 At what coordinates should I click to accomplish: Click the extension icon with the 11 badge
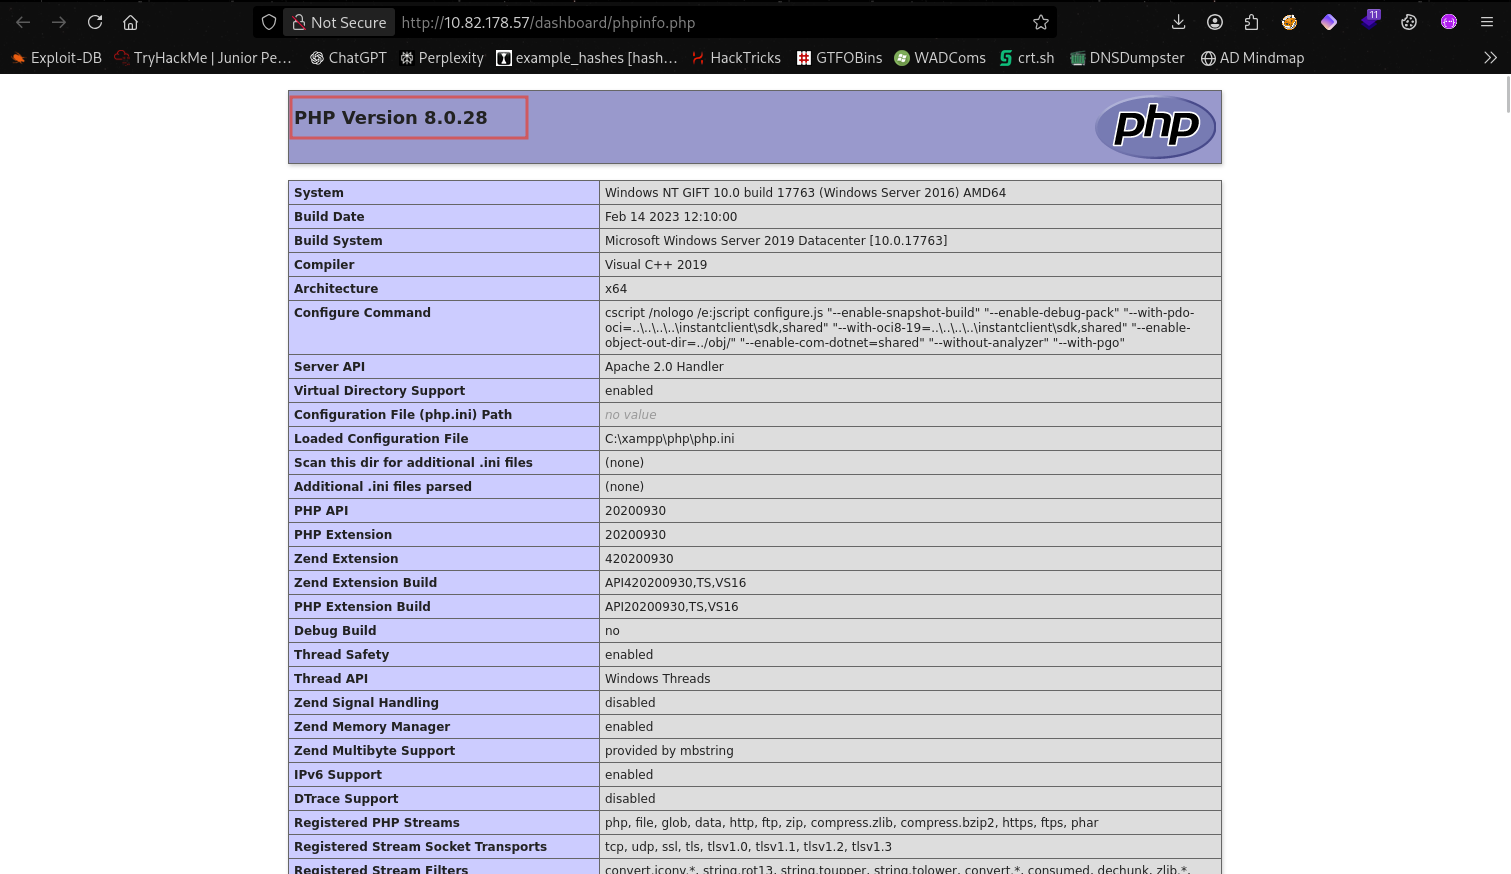[1370, 21]
